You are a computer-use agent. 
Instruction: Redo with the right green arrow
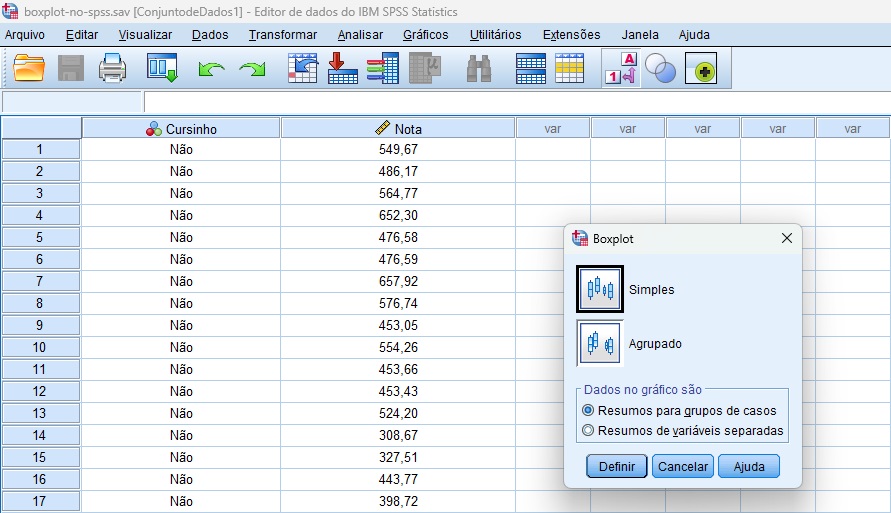tap(252, 69)
